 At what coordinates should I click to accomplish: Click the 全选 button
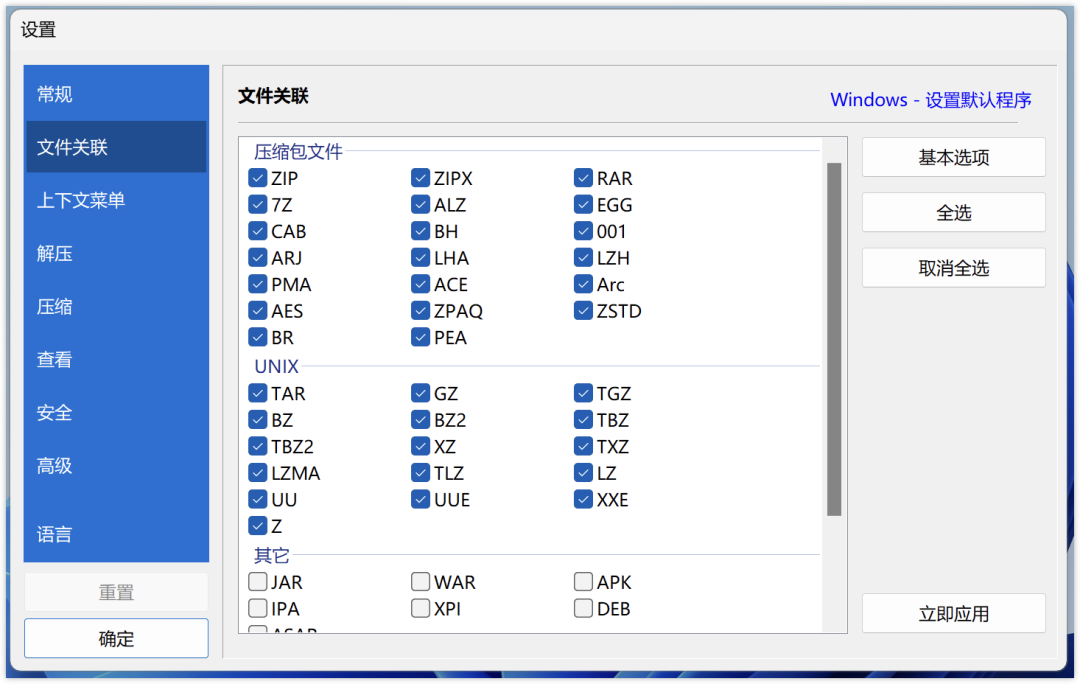[953, 213]
